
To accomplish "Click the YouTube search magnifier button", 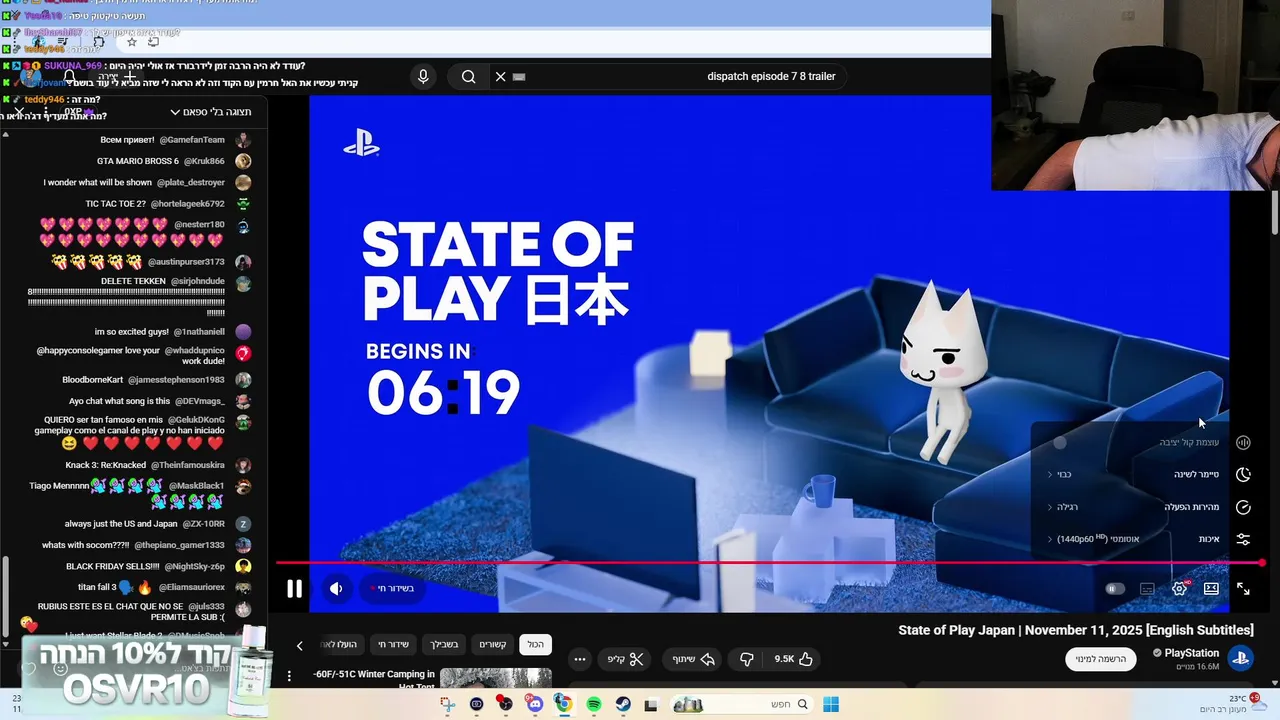I will (468, 76).
